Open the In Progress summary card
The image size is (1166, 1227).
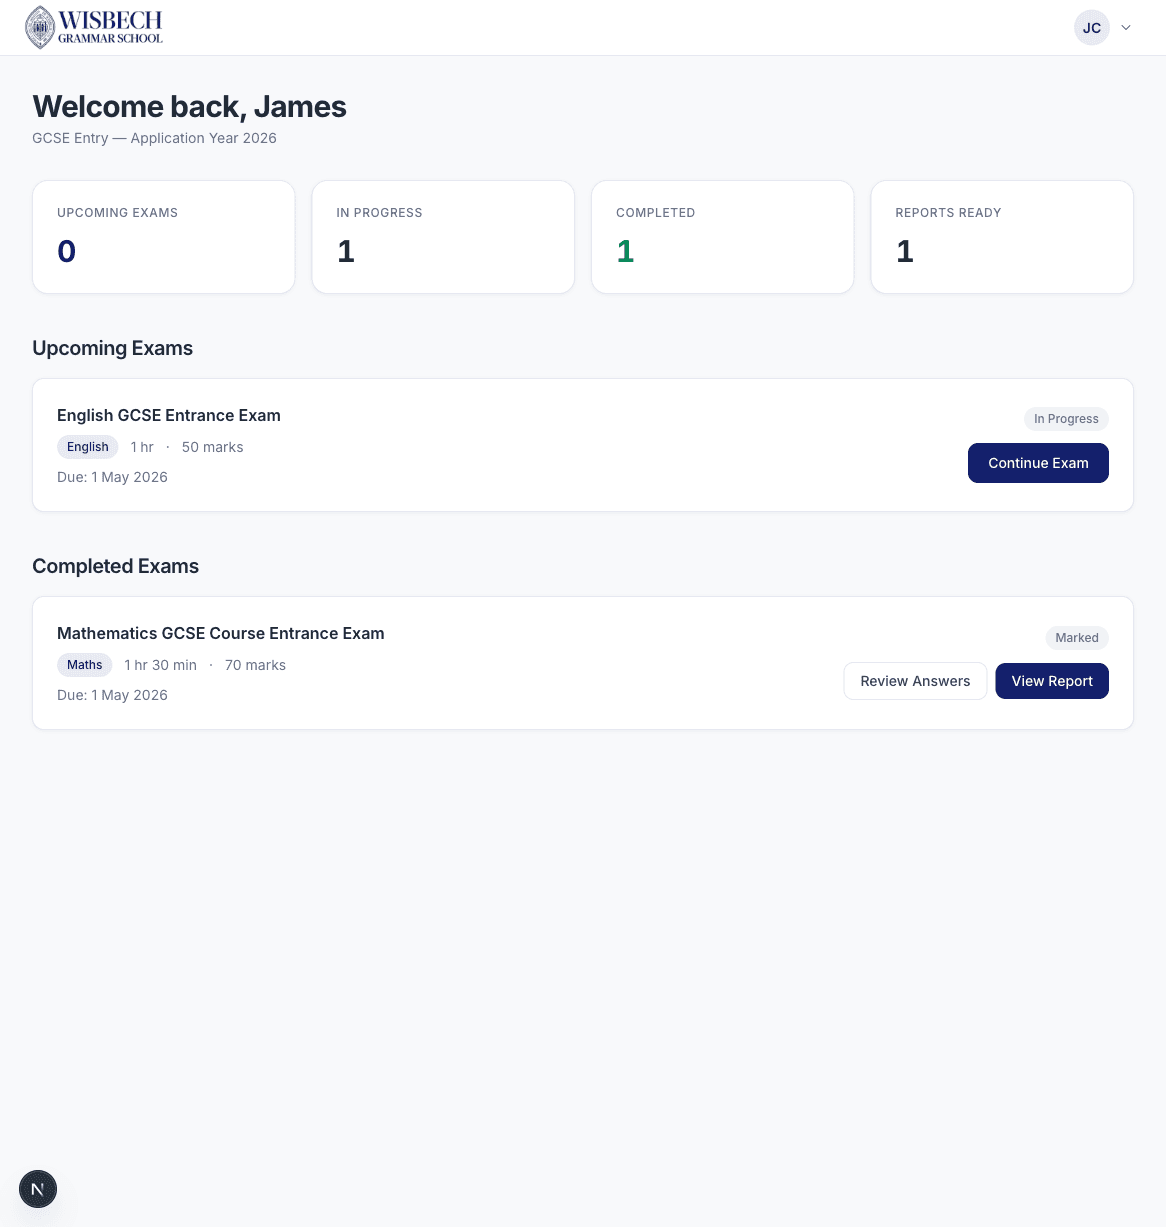(x=443, y=237)
